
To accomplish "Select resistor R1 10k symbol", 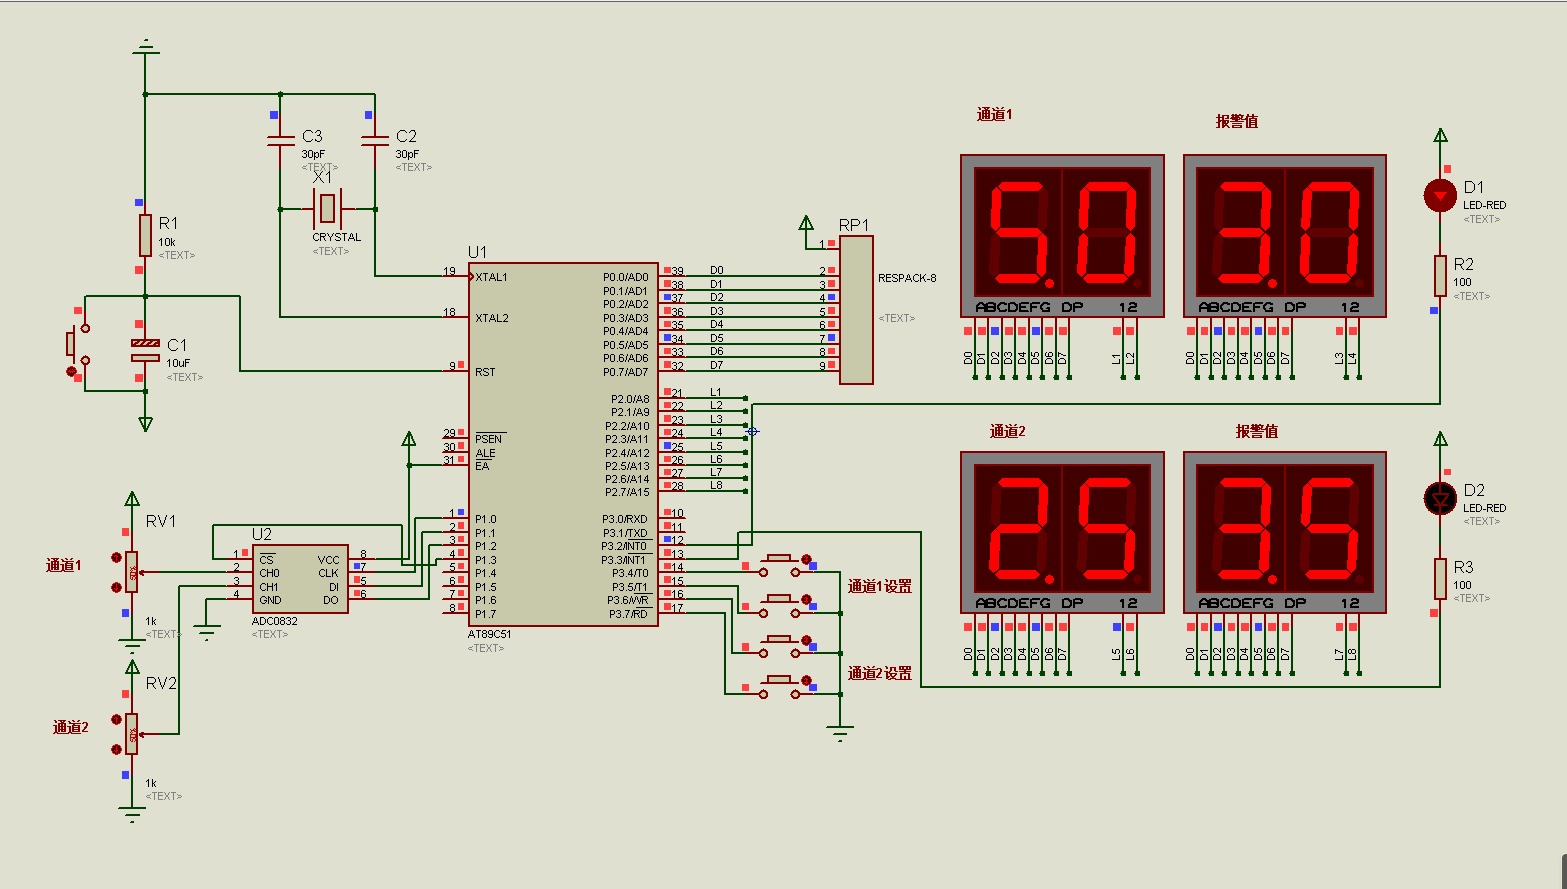I will coord(145,235).
